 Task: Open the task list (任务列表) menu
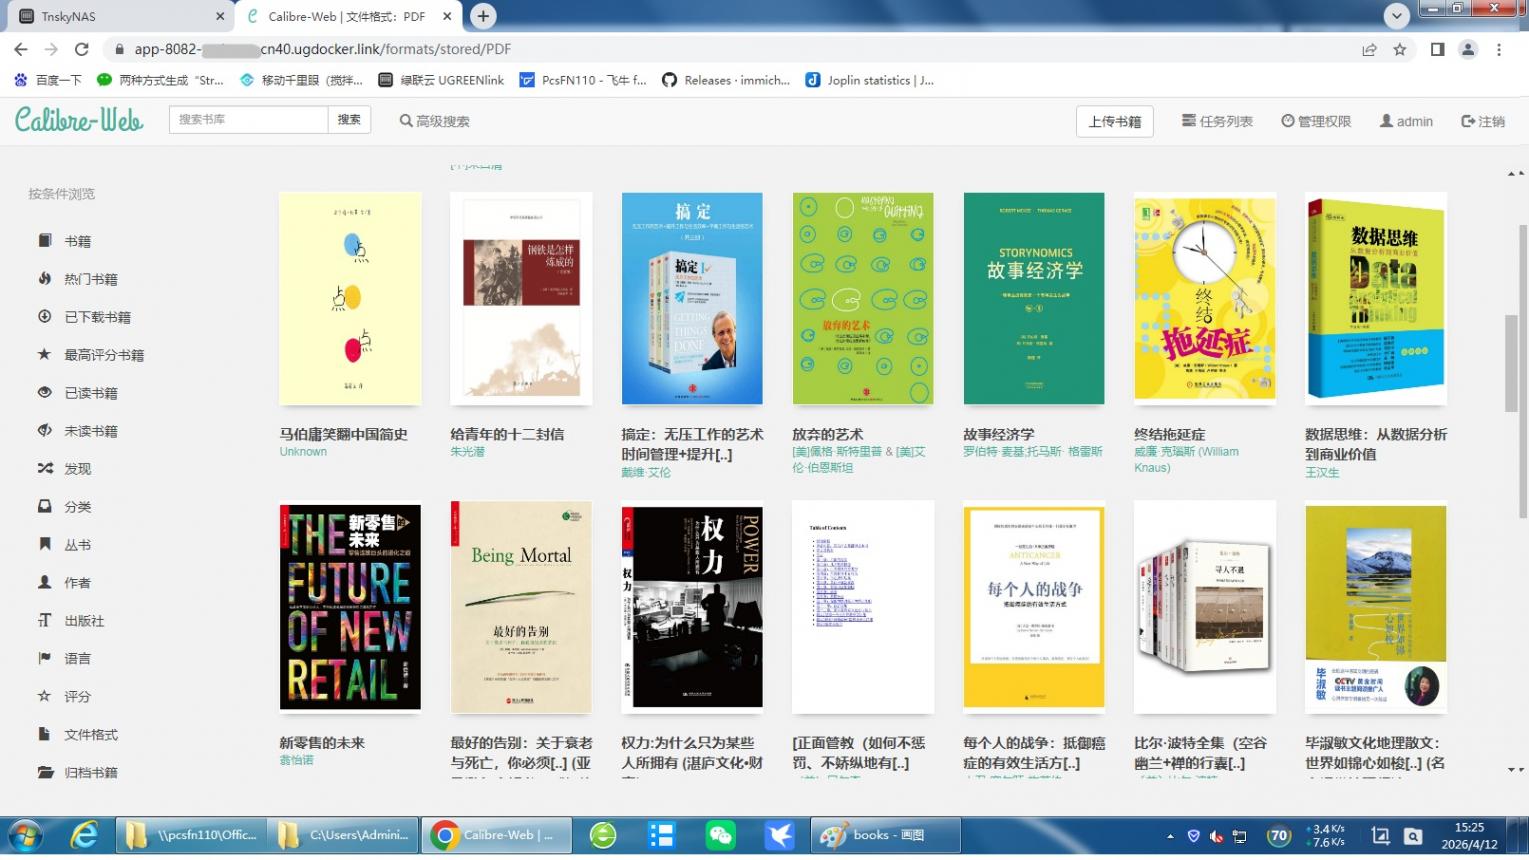coord(1217,121)
